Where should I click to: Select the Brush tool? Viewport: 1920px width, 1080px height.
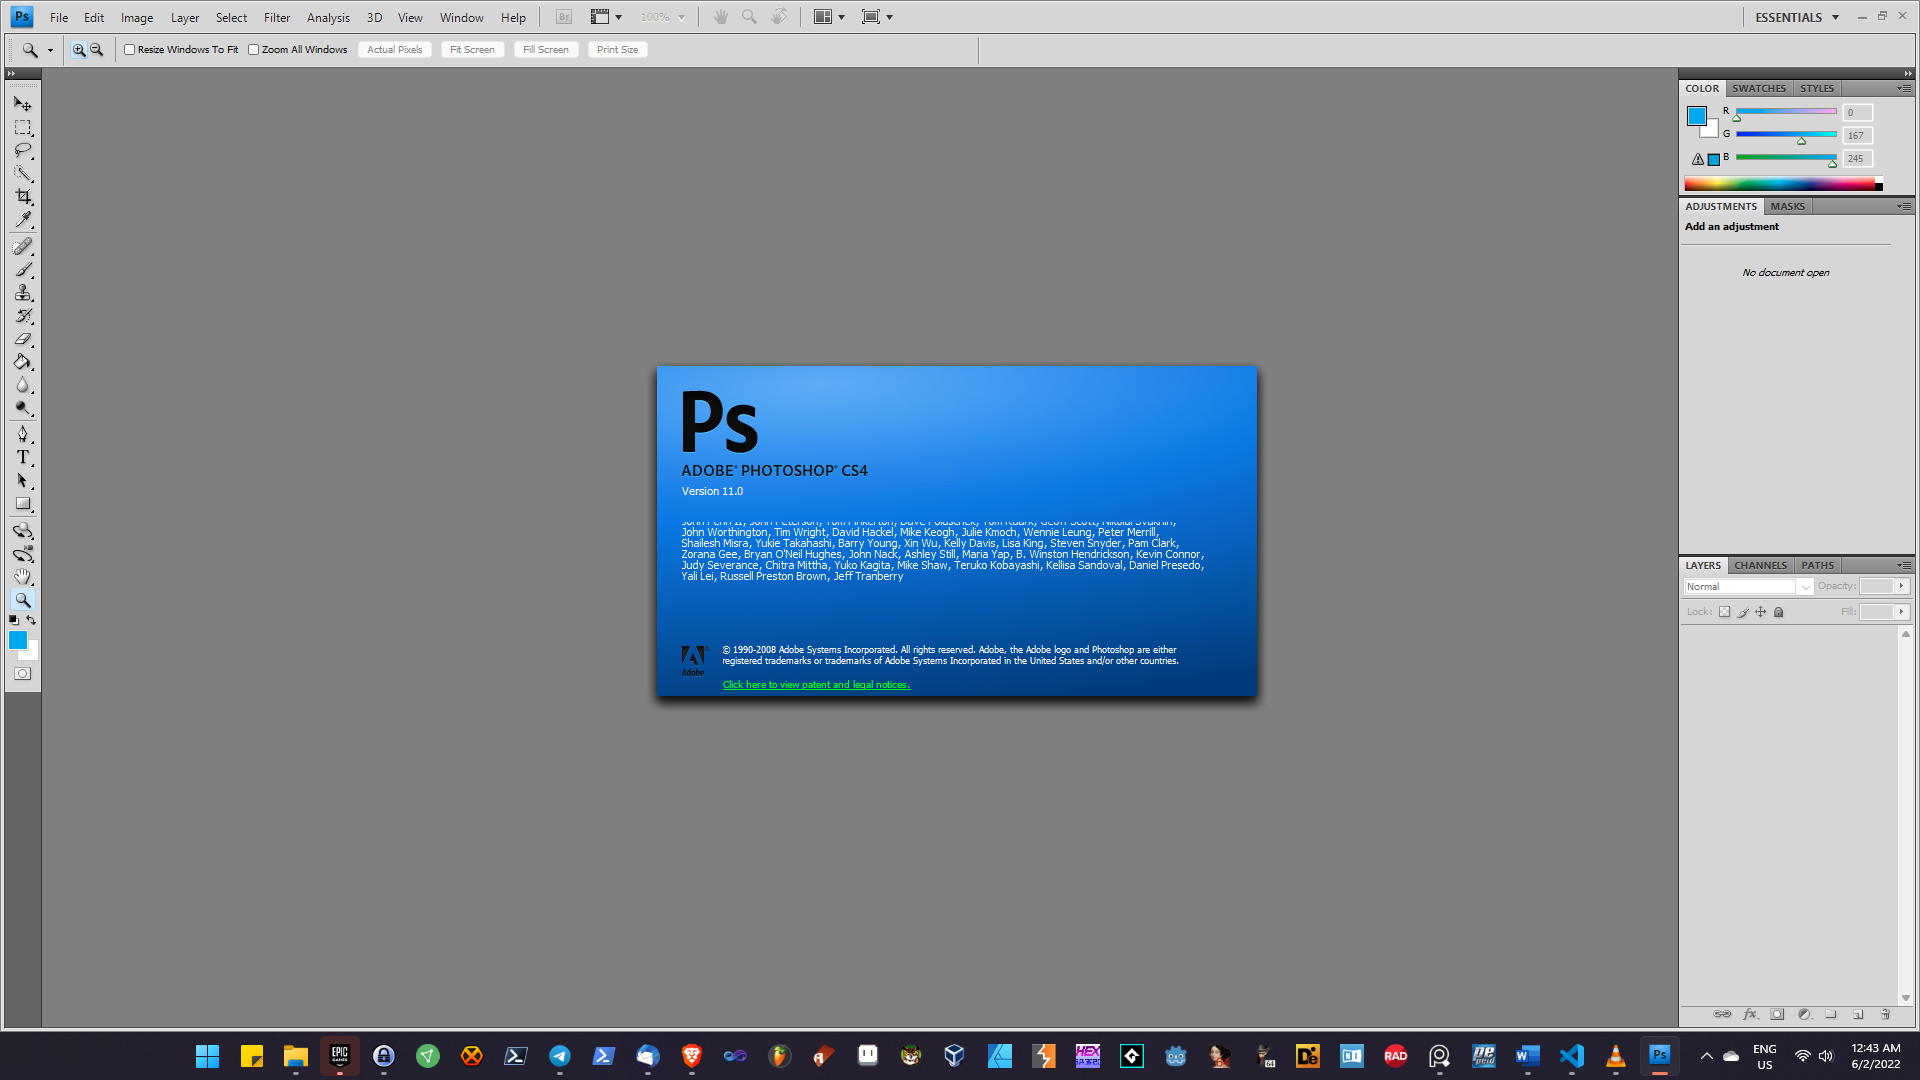pyautogui.click(x=23, y=269)
